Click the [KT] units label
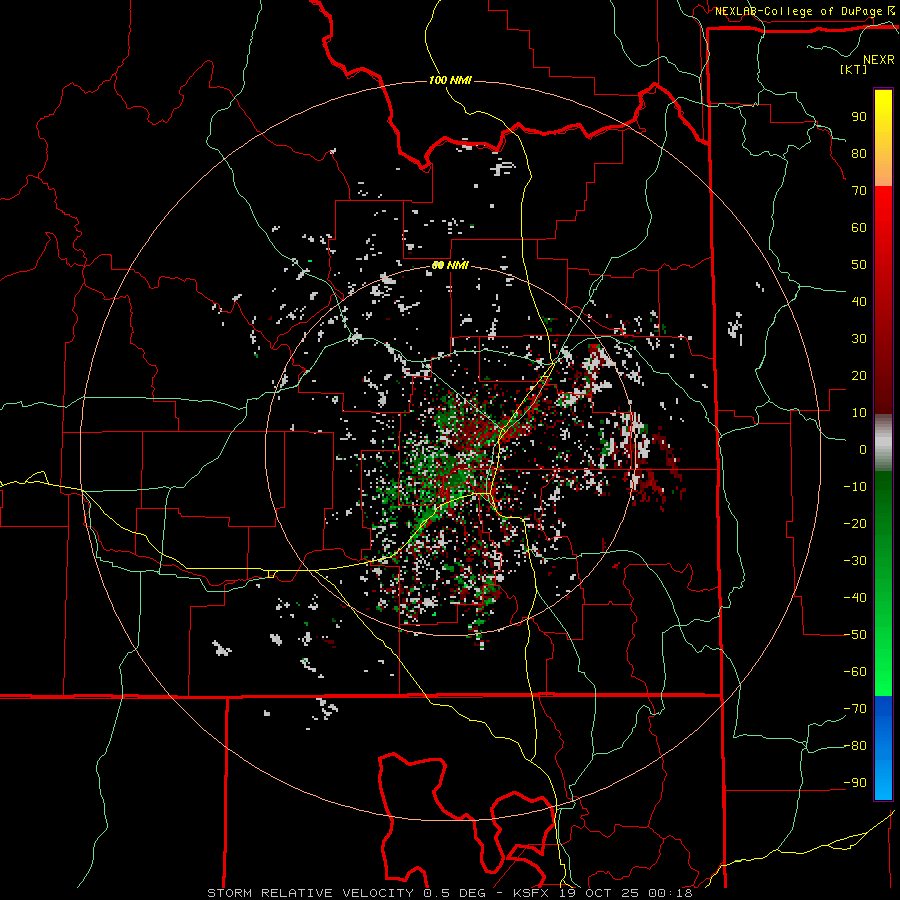900x900 pixels. click(x=853, y=69)
